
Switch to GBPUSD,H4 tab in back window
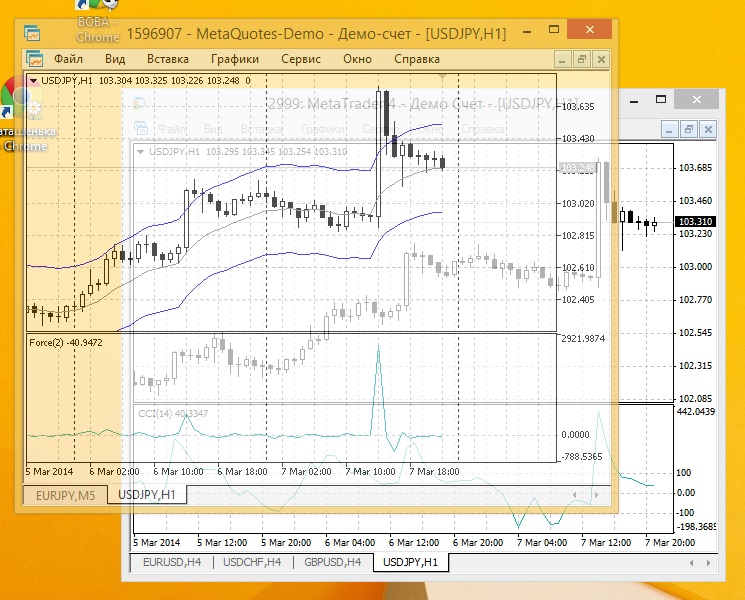point(333,562)
